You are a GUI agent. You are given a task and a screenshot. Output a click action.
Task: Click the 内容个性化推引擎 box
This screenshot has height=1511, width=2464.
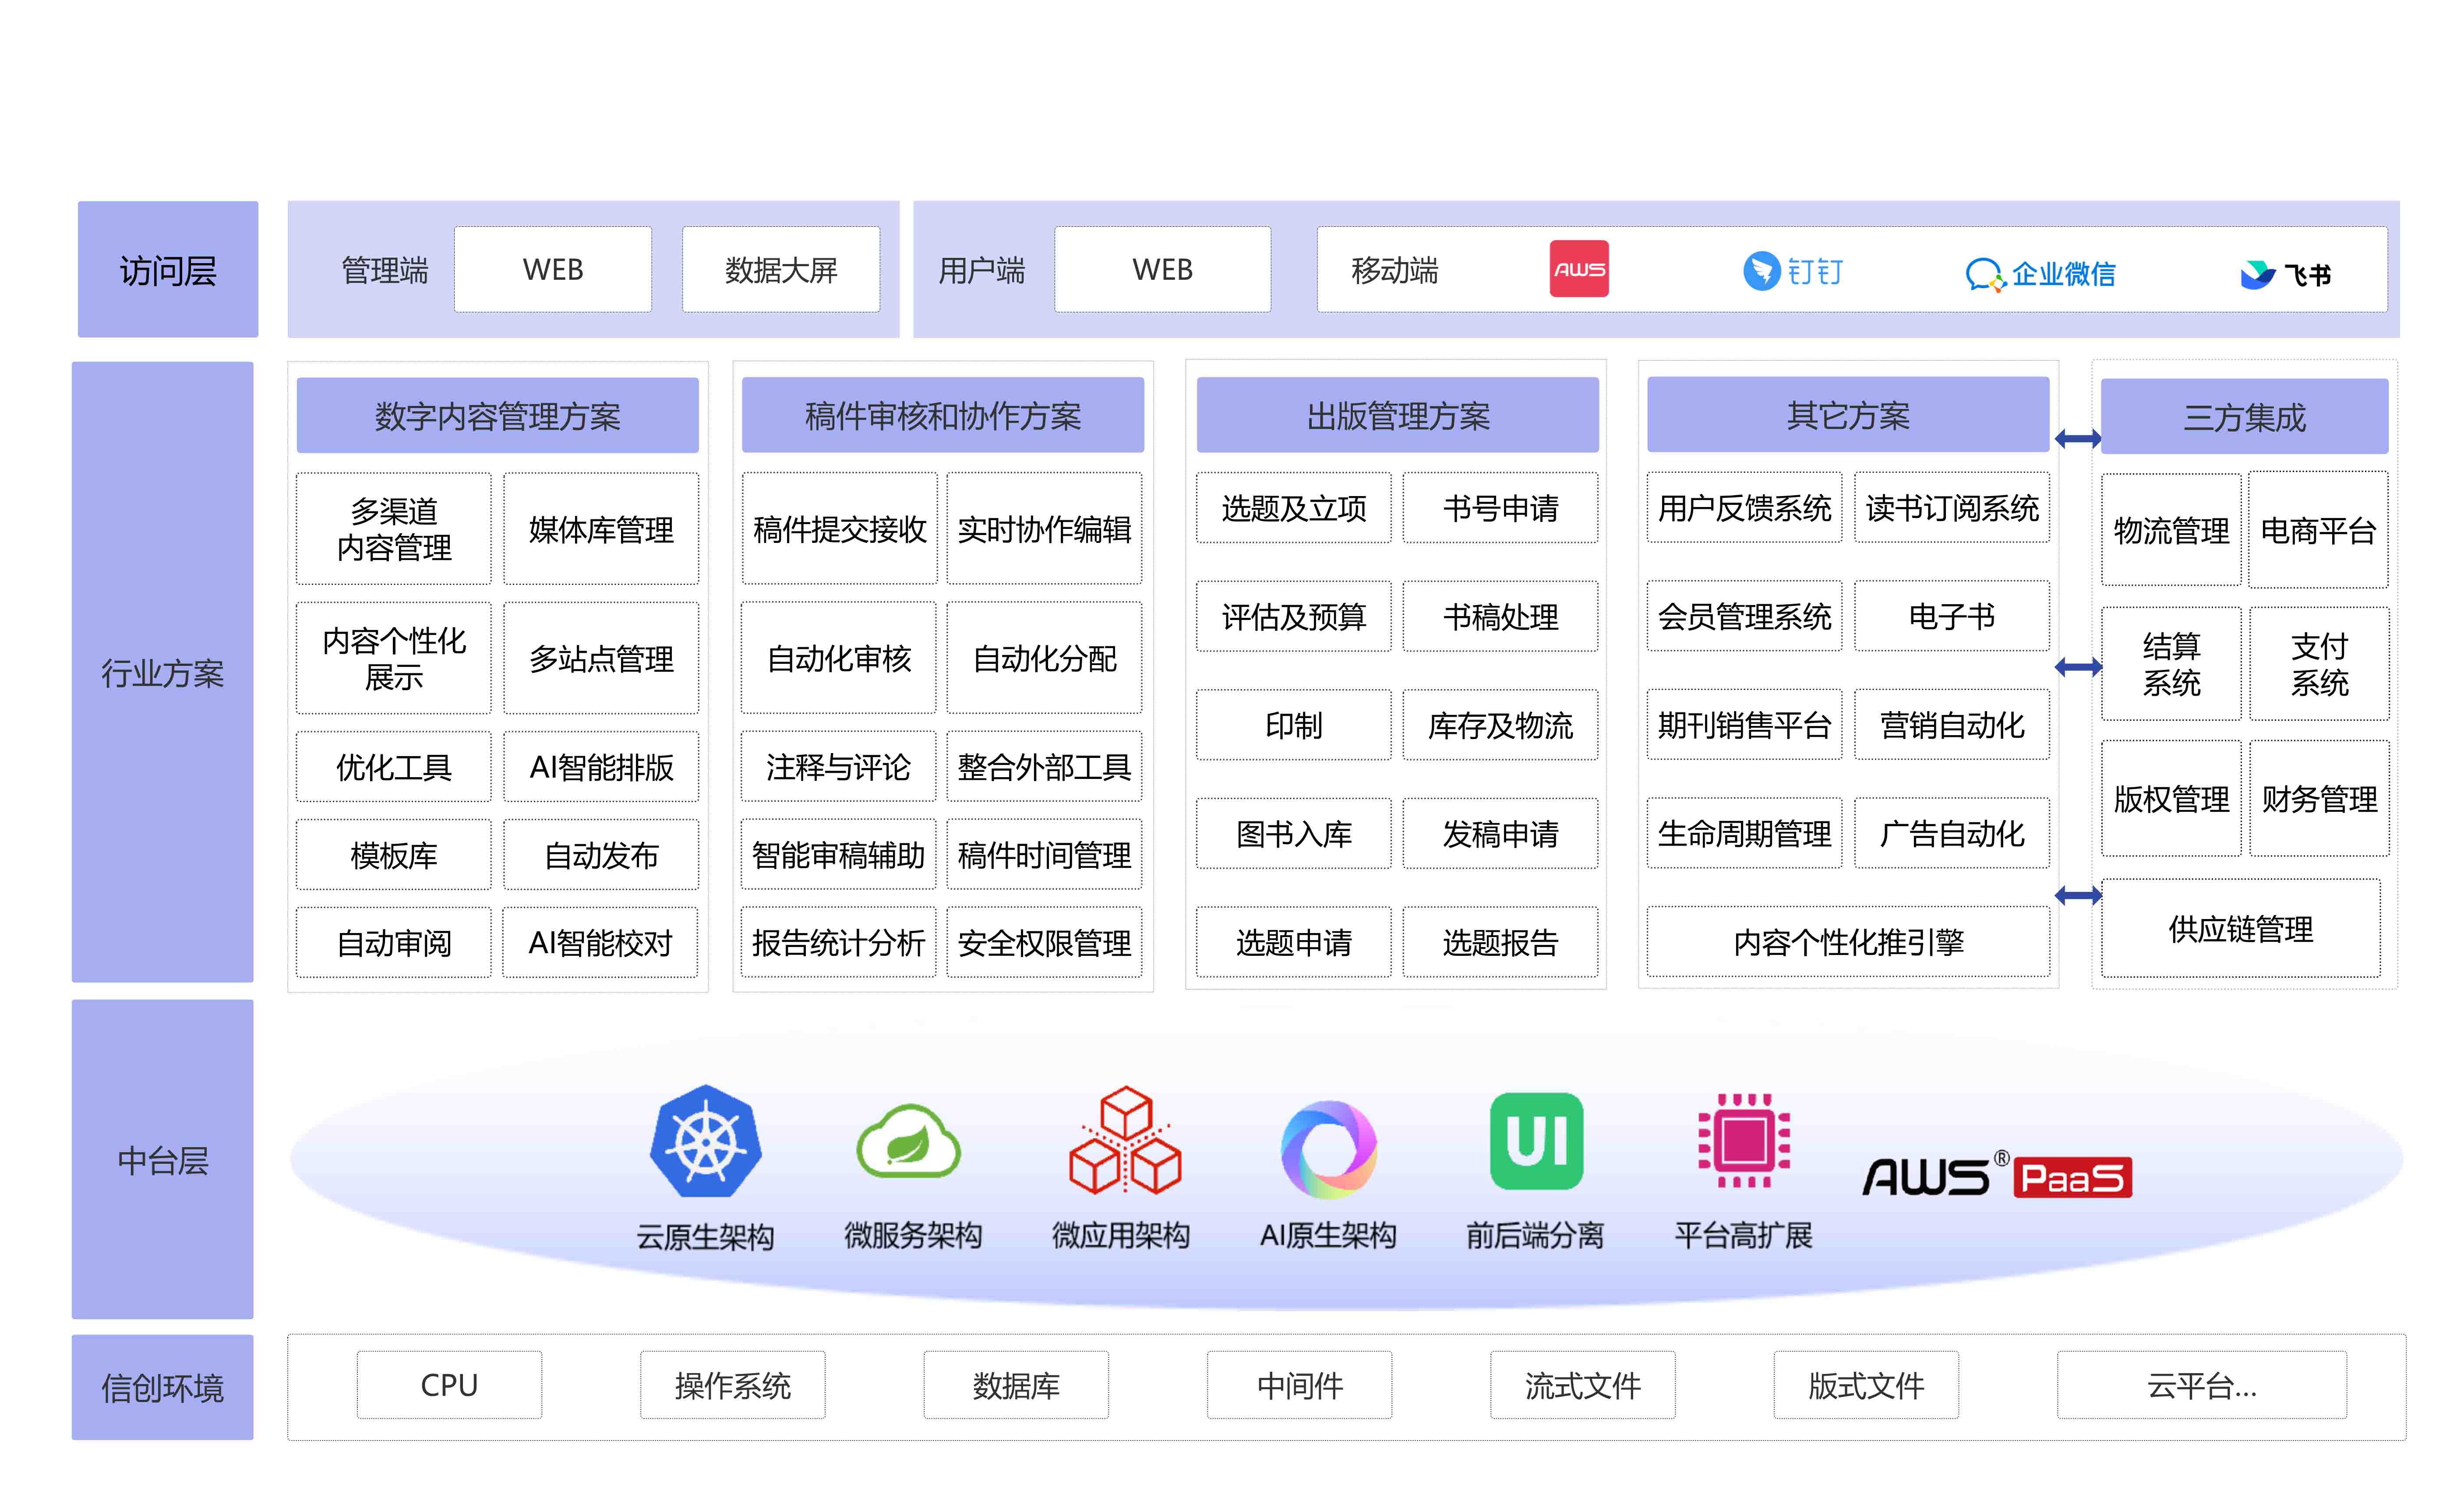click(x=1848, y=941)
